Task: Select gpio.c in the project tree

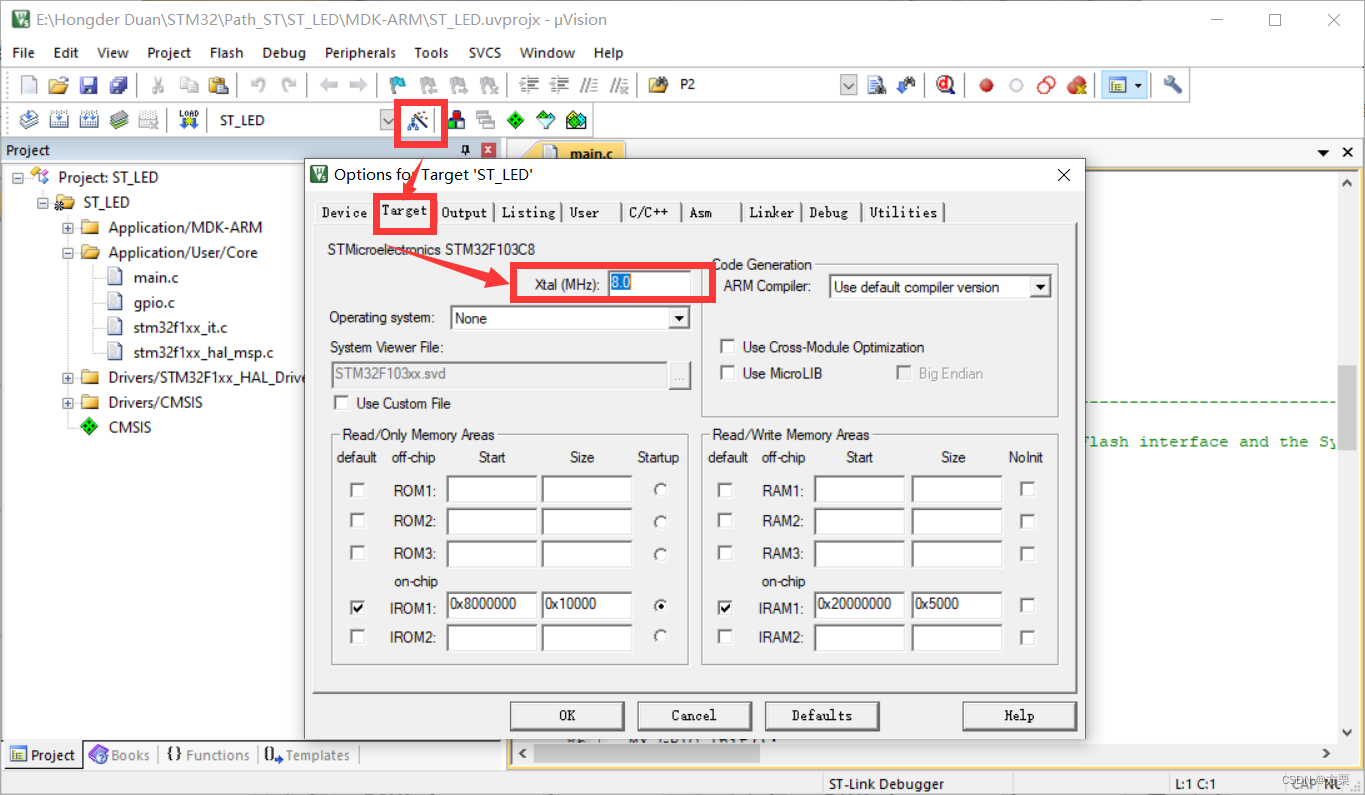Action: [x=155, y=302]
